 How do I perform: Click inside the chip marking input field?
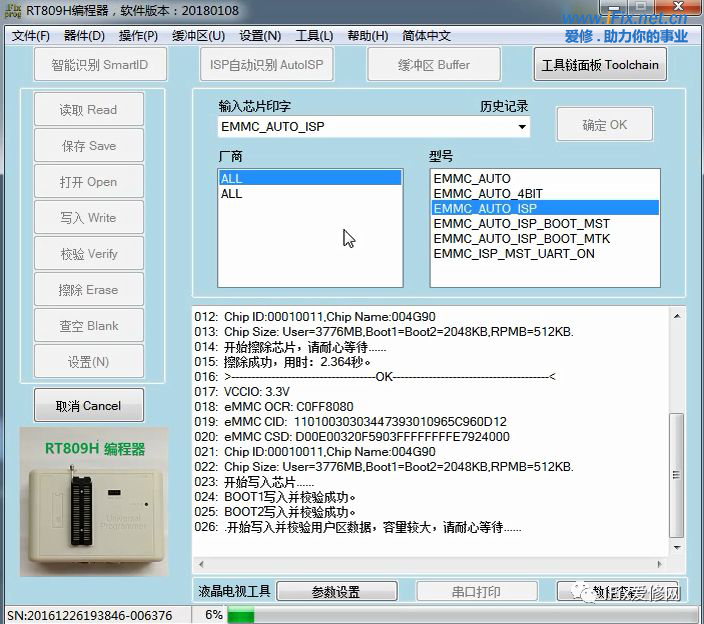pyautogui.click(x=365, y=127)
